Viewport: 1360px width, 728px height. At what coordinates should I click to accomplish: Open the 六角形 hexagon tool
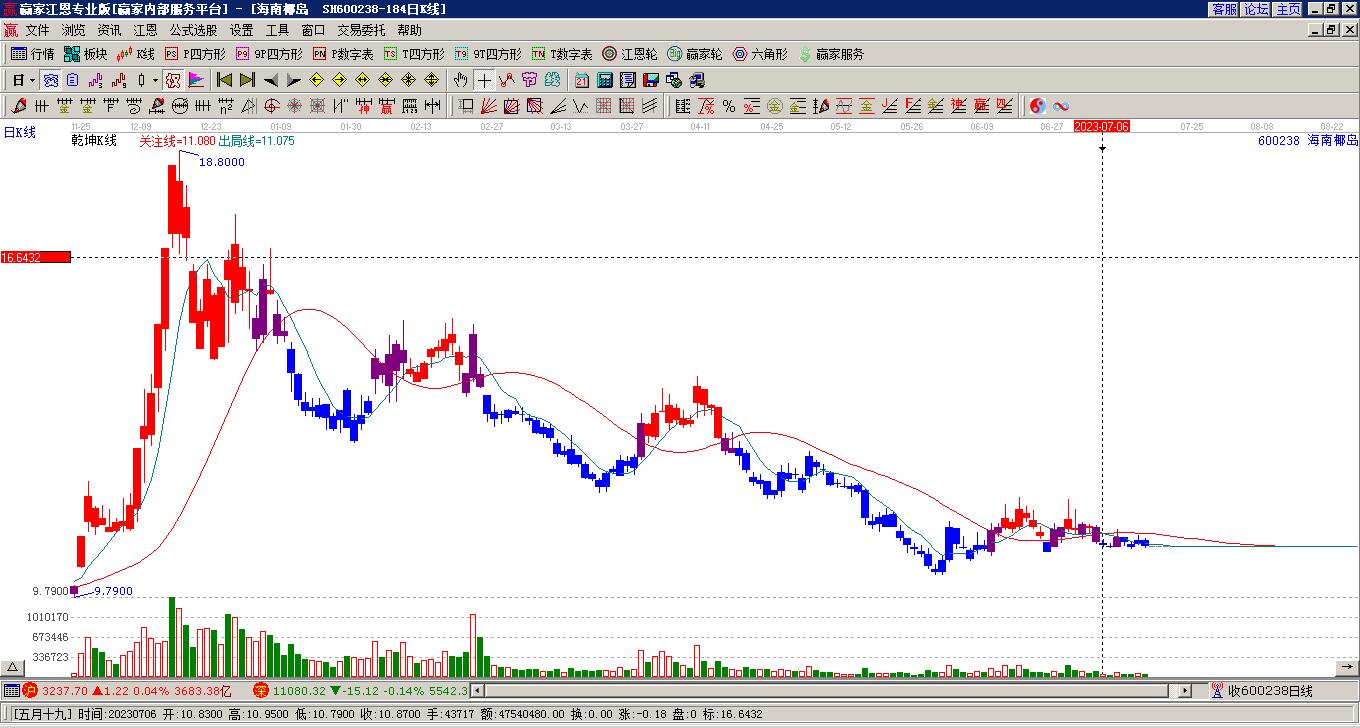pos(760,54)
